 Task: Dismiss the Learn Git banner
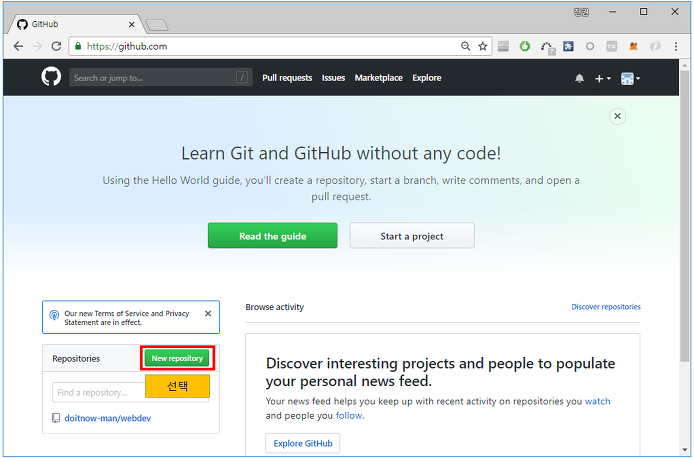tap(617, 116)
